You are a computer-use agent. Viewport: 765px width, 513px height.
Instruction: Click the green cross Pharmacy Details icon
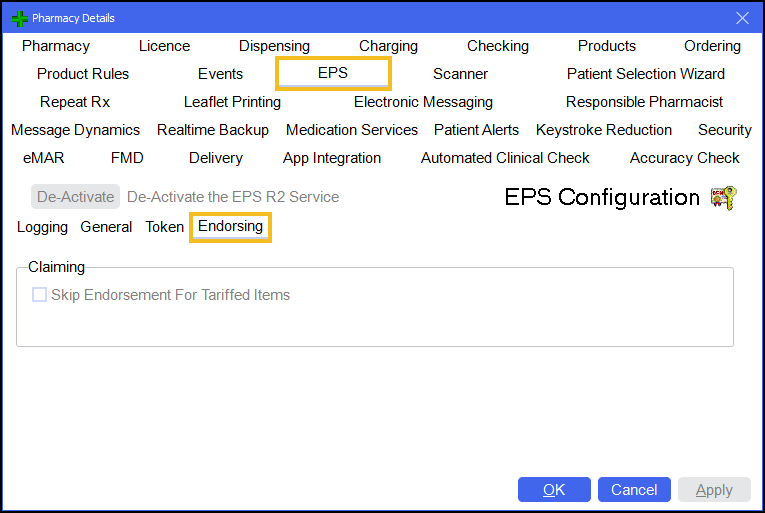19,18
